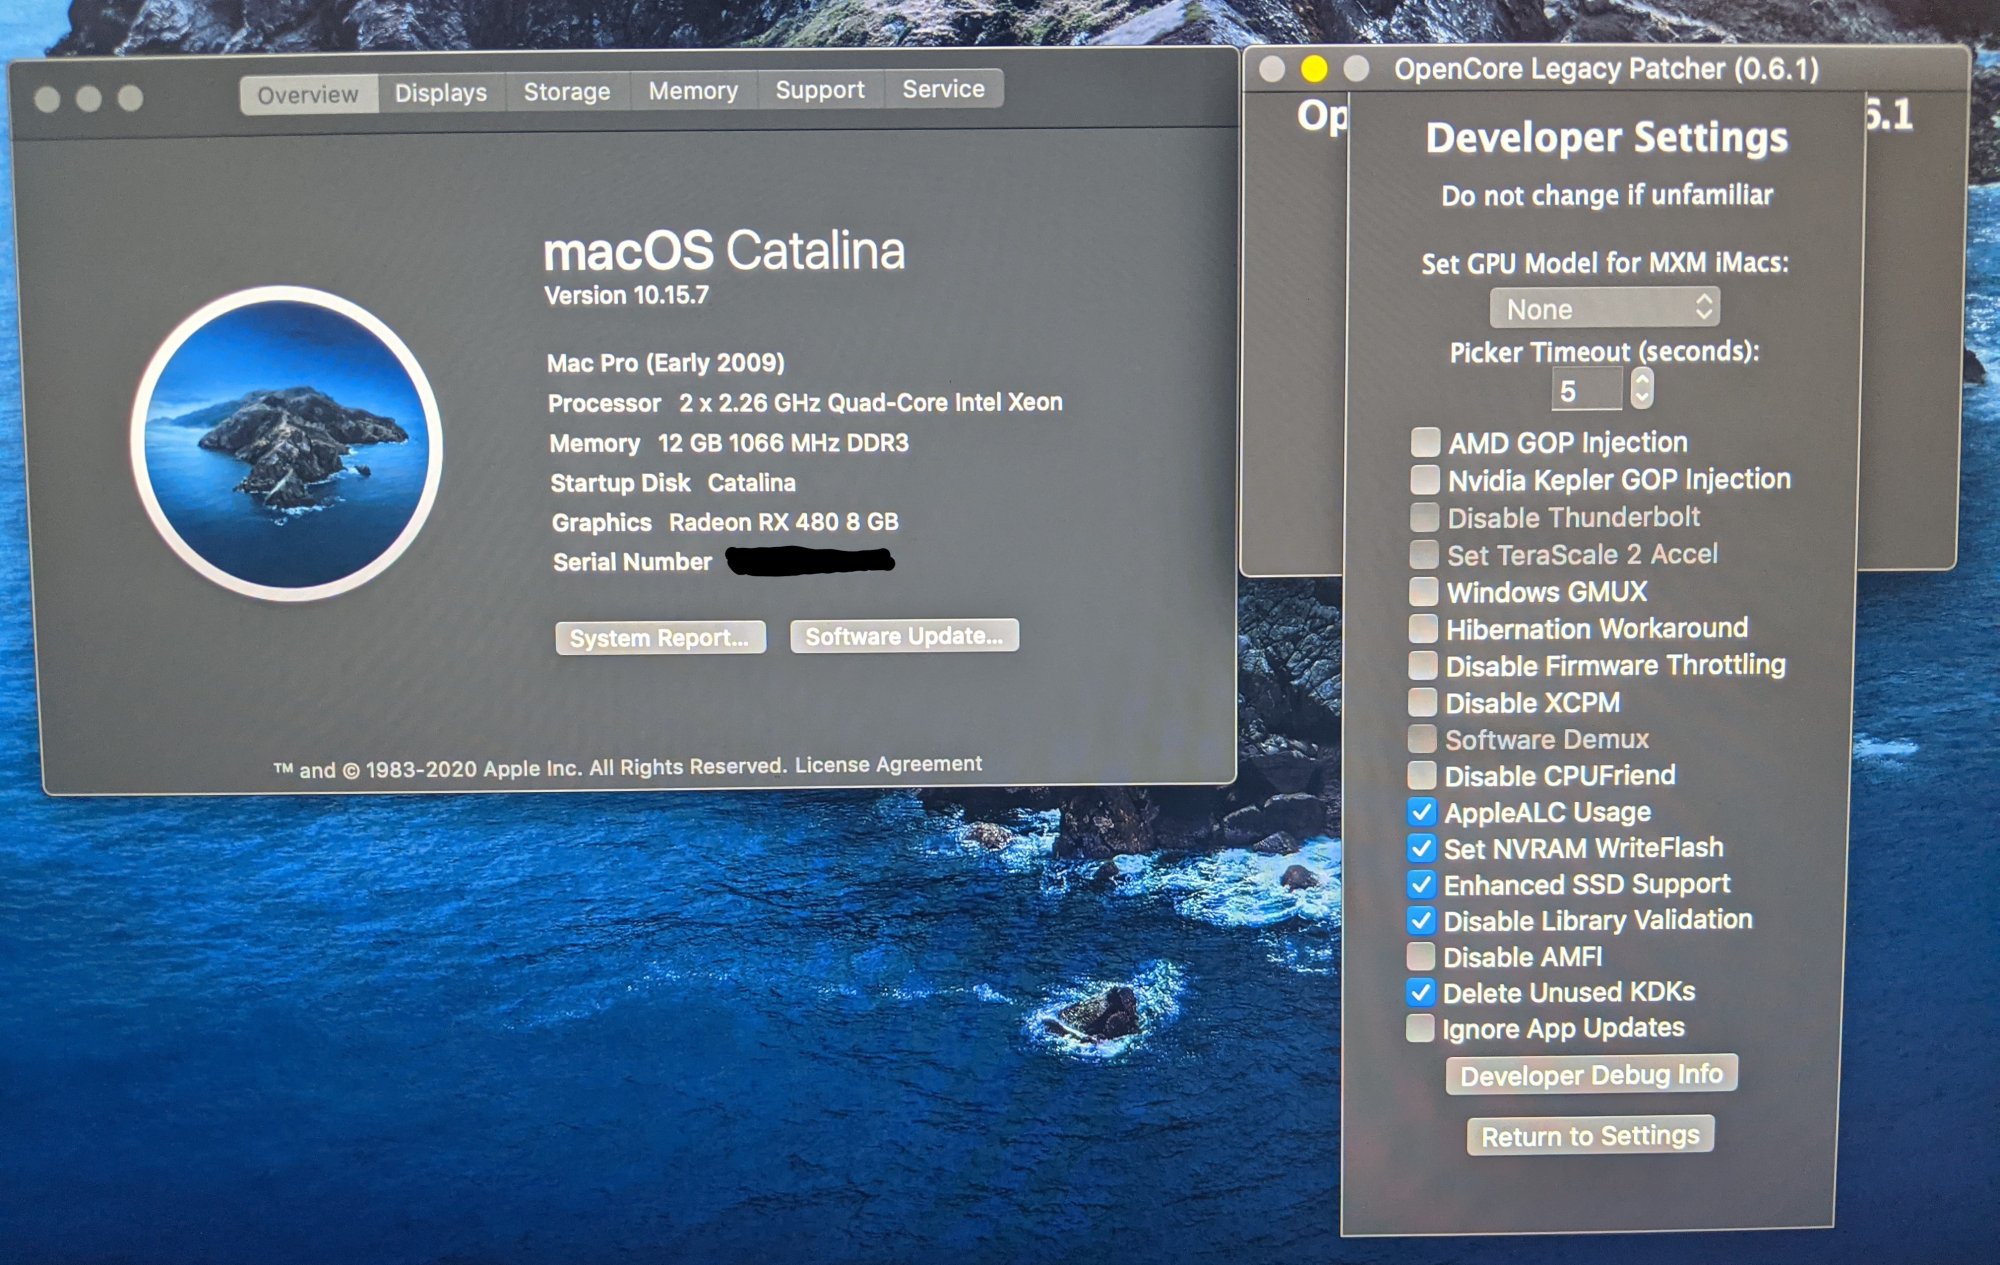The width and height of the screenshot is (2000, 1265).
Task: Decrease Picker Timeout with stepper down arrow
Action: click(x=1642, y=398)
